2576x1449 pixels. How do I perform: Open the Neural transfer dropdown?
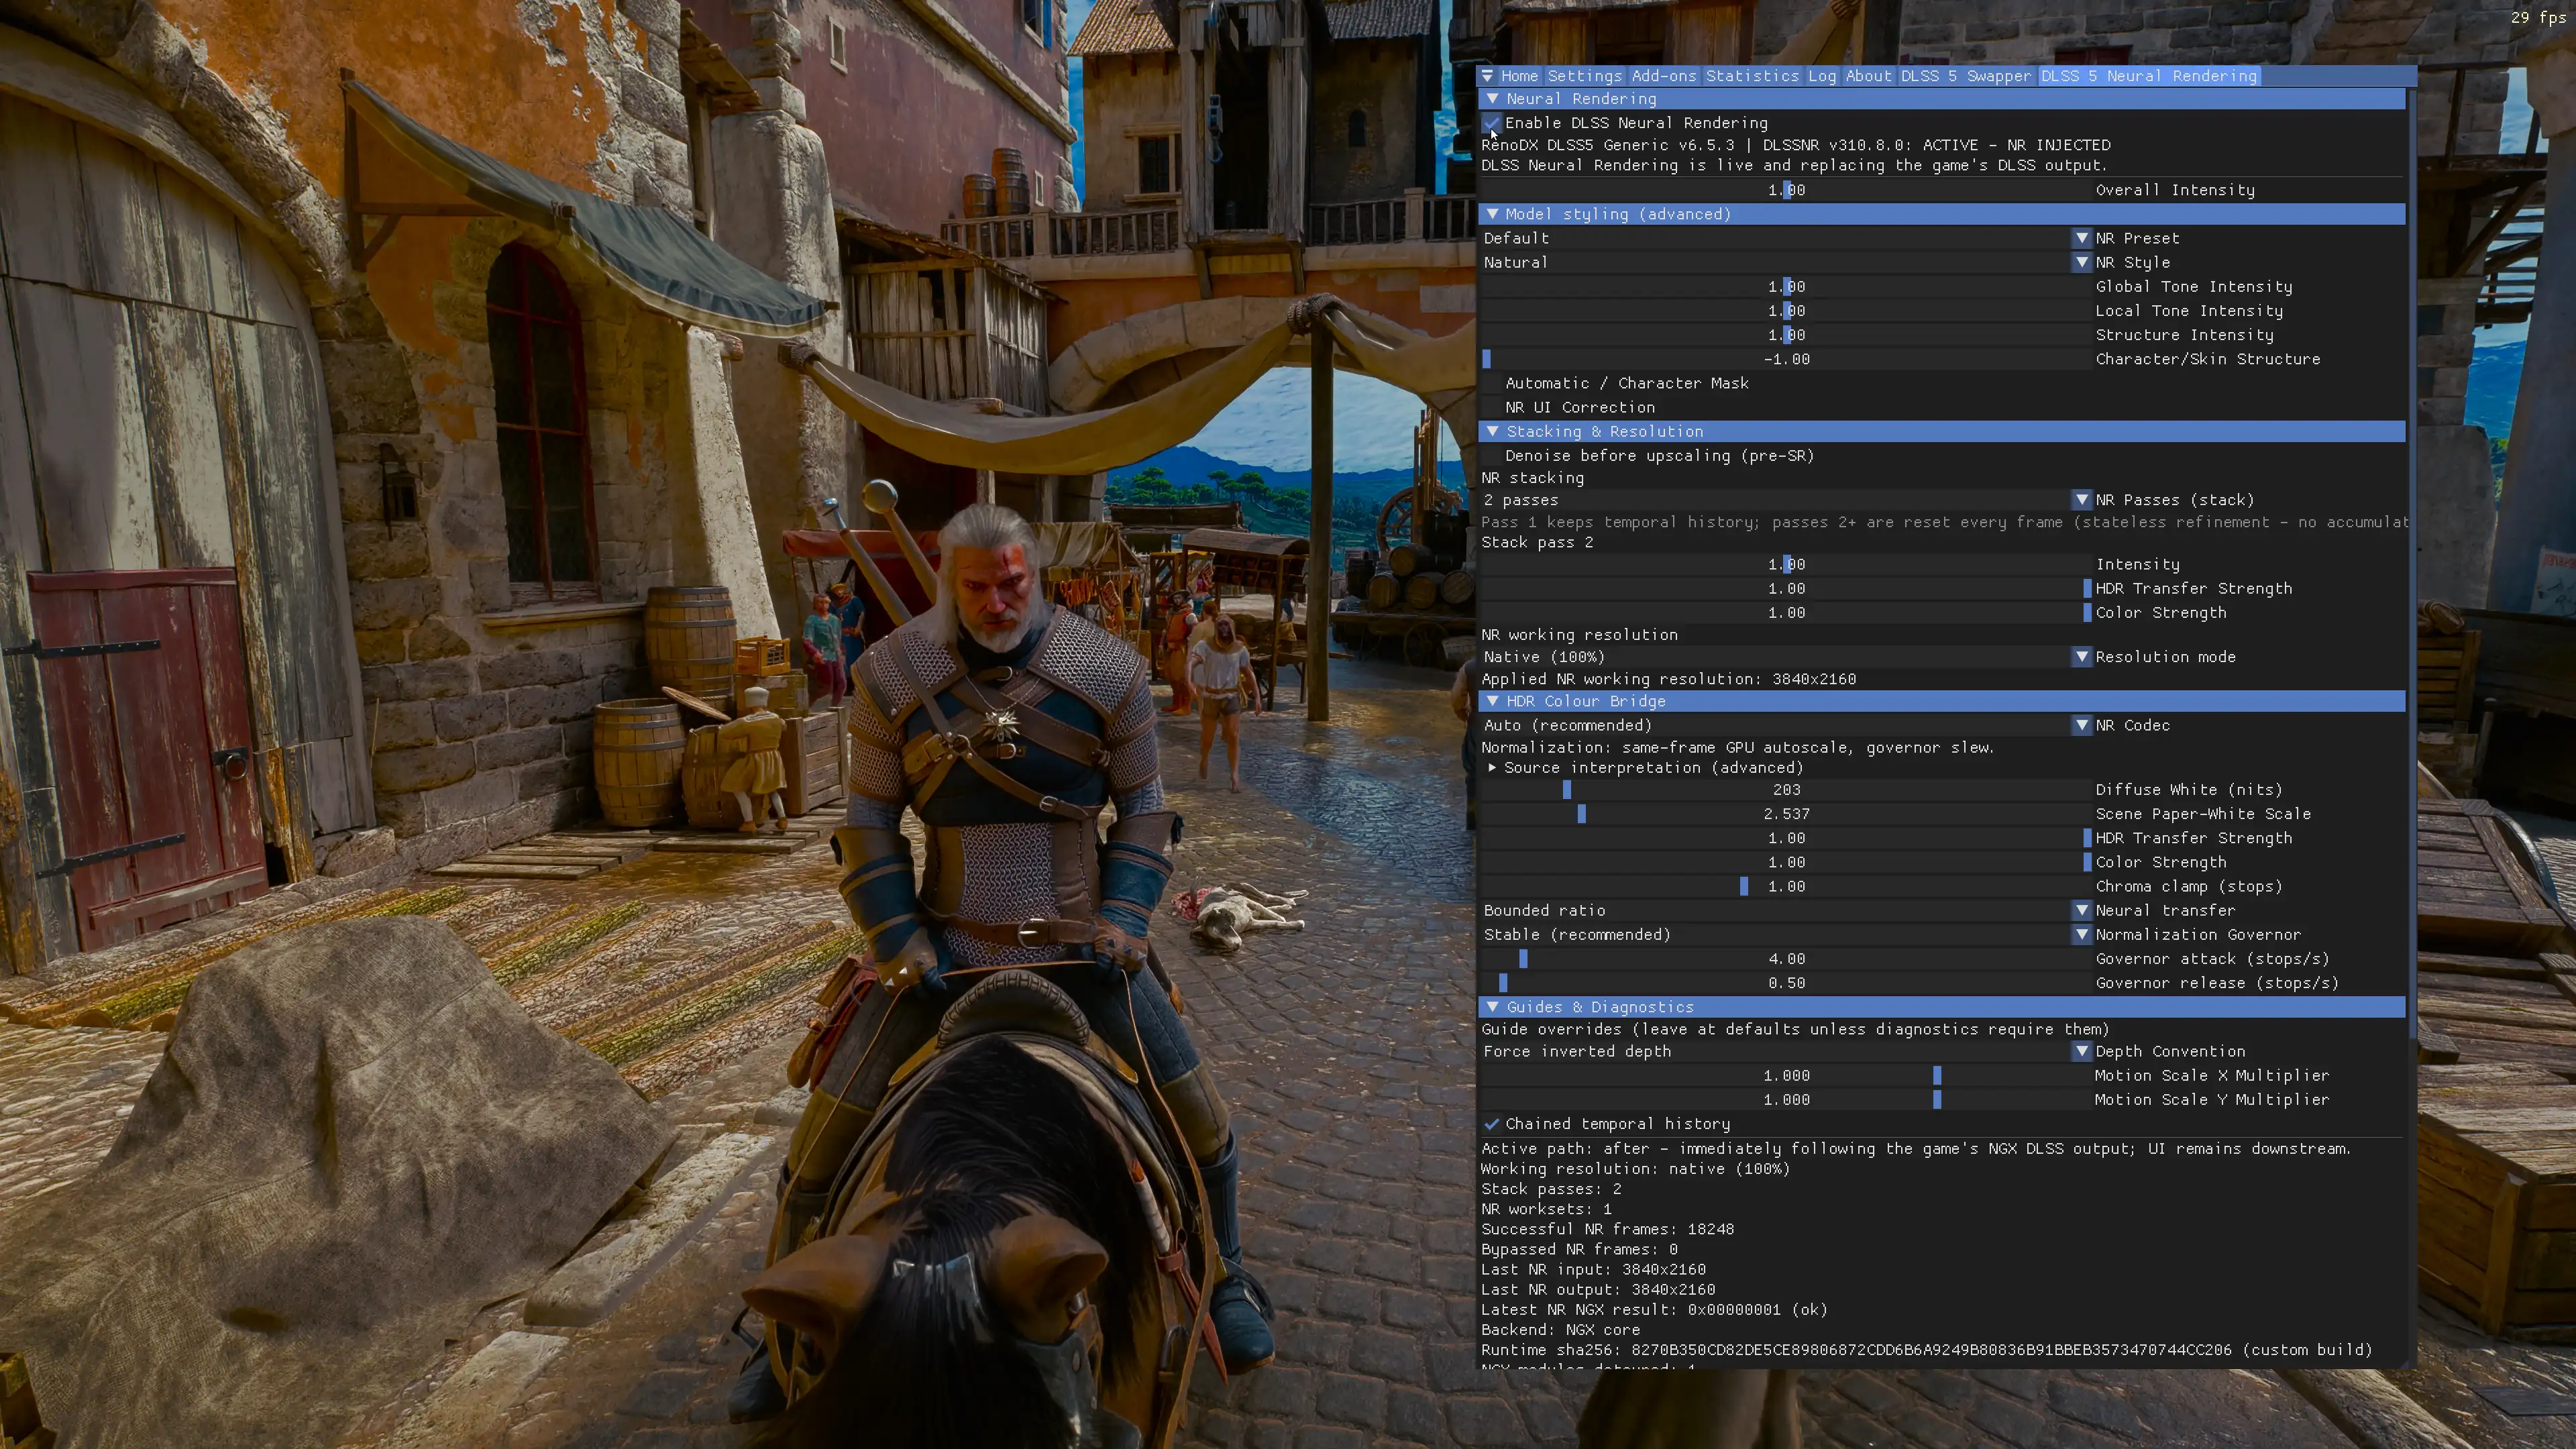(1786, 910)
